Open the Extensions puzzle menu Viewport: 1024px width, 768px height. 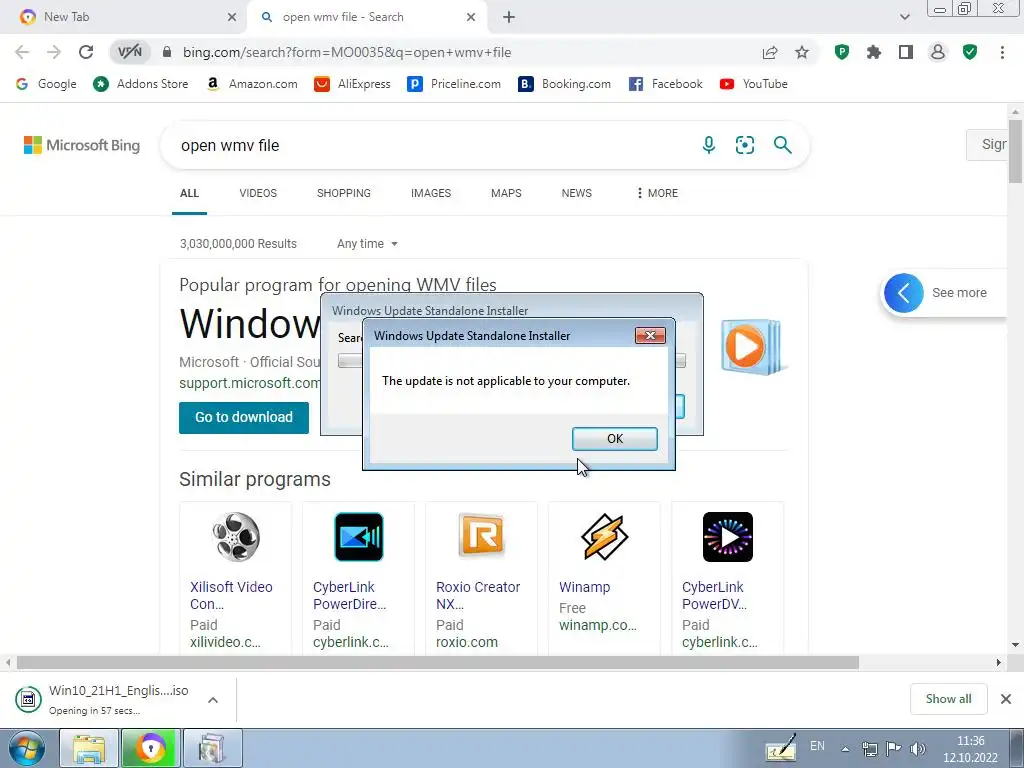tap(874, 52)
